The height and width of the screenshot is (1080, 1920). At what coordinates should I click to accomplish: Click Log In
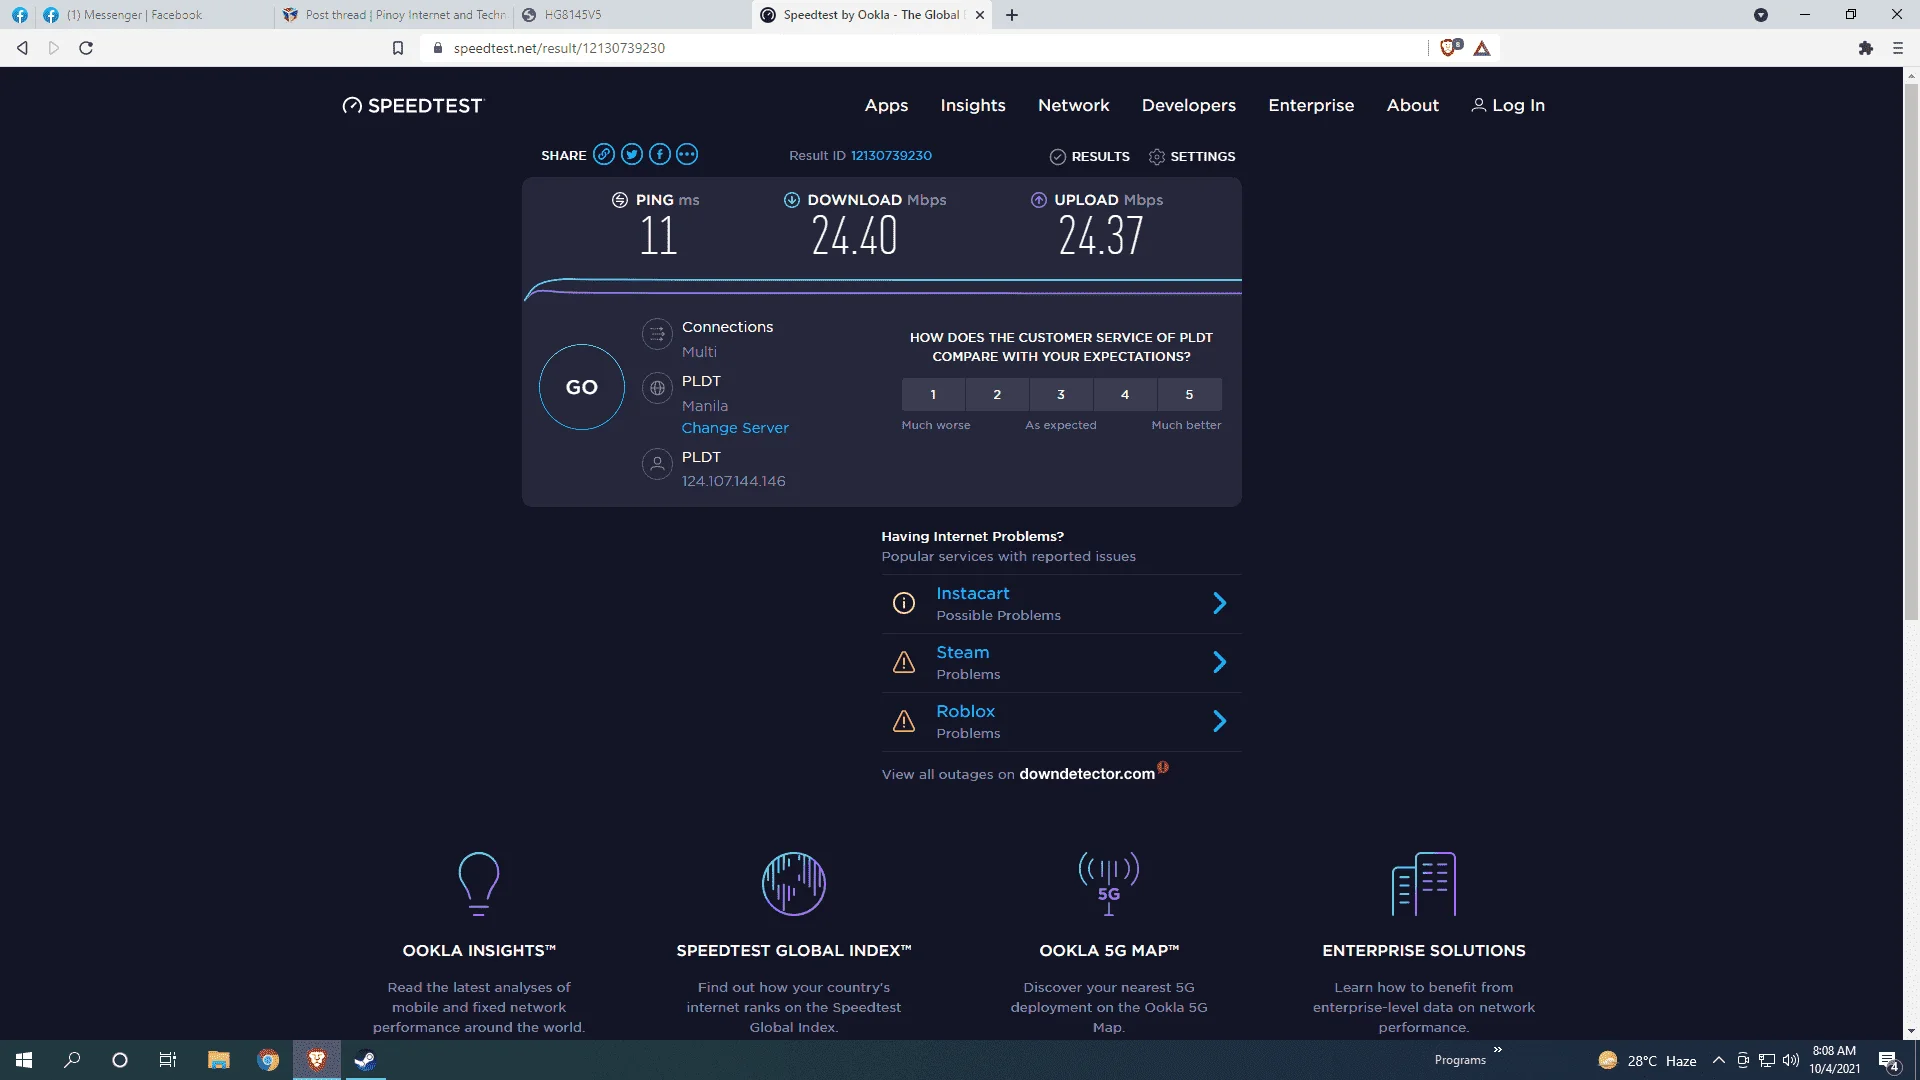pyautogui.click(x=1508, y=106)
